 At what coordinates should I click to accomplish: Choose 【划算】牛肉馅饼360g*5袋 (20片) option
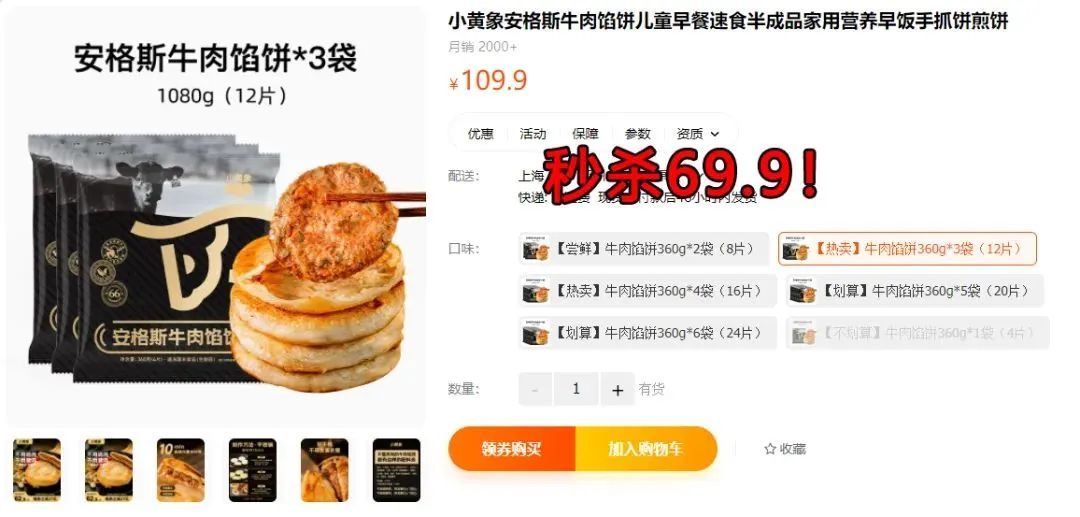pyautogui.click(x=915, y=291)
